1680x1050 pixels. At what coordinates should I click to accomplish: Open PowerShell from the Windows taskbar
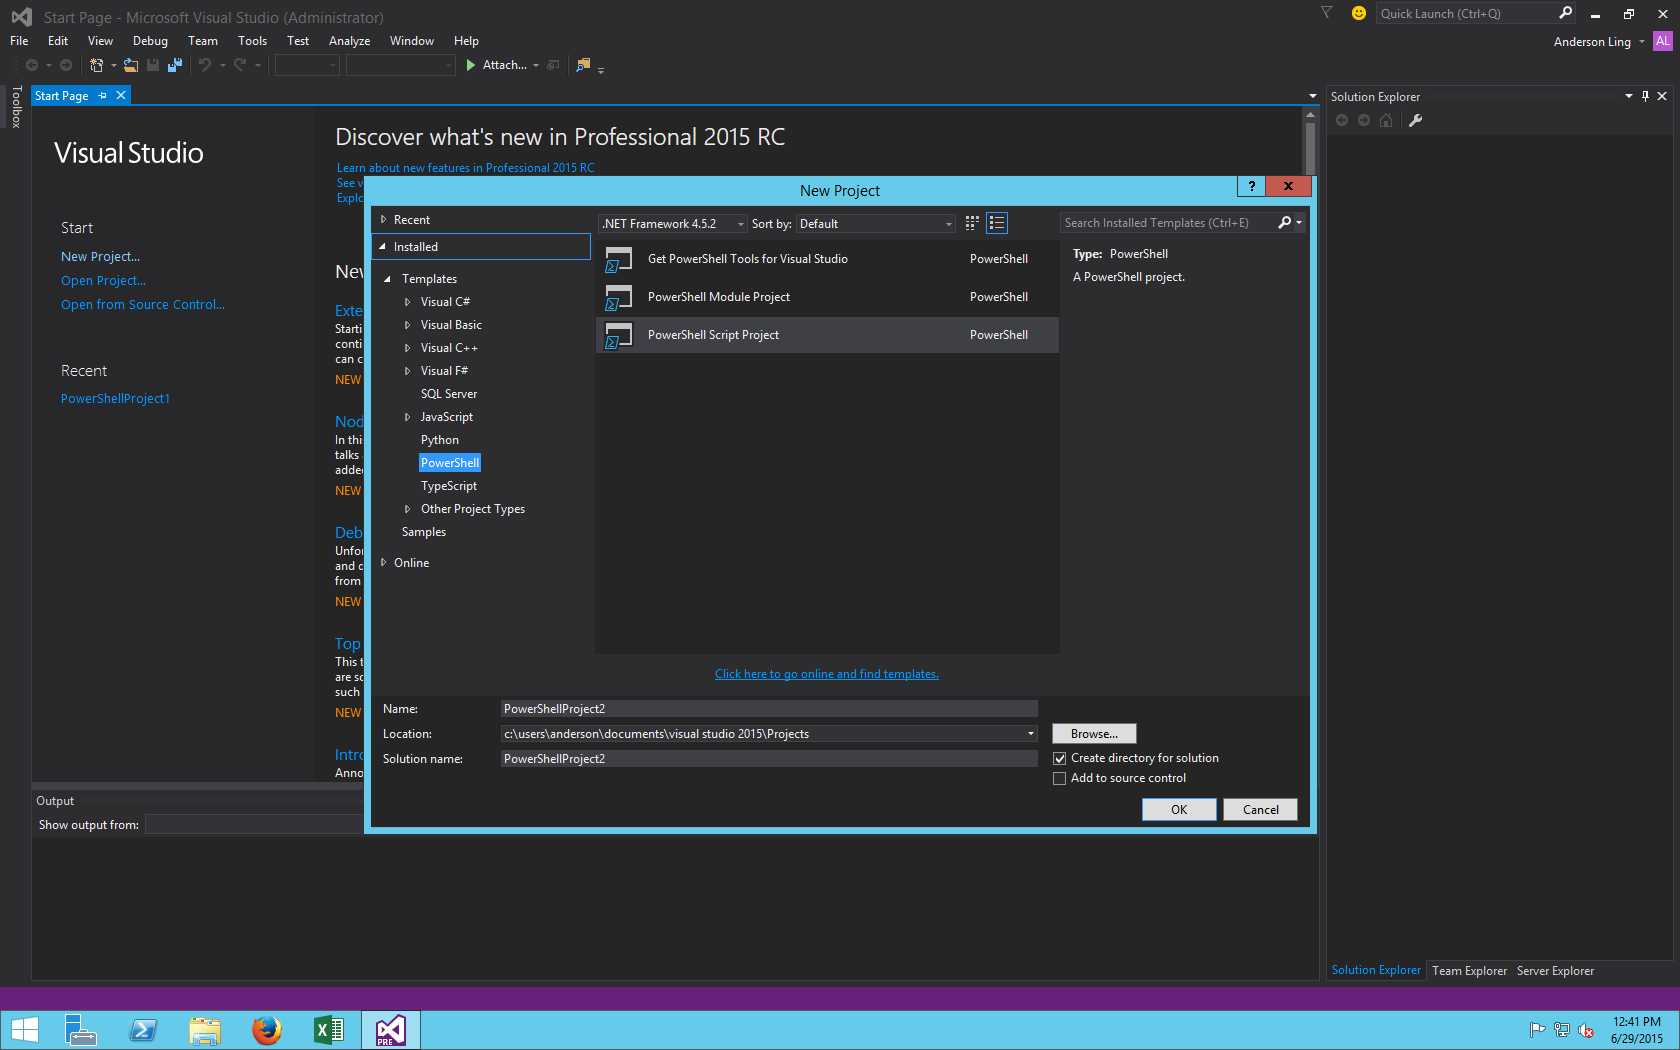143,1030
